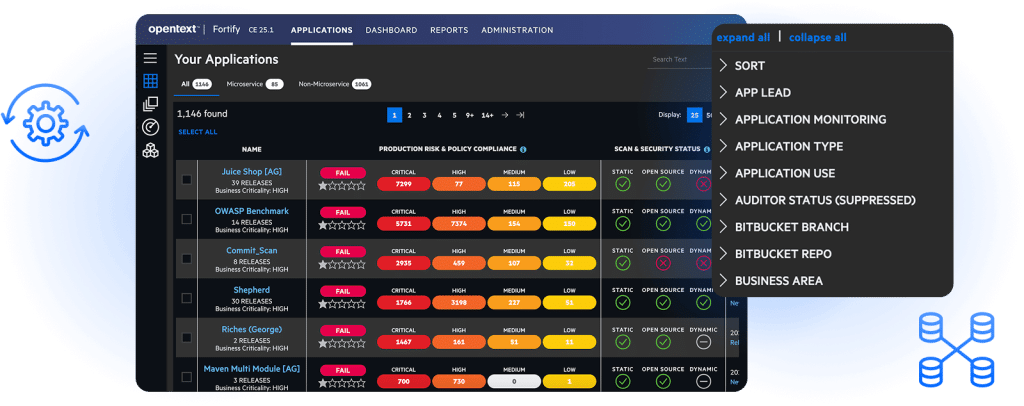Click Juice Shop dynamic scan X icon
Screen dimensions: 1024x406
pyautogui.click(x=703, y=185)
